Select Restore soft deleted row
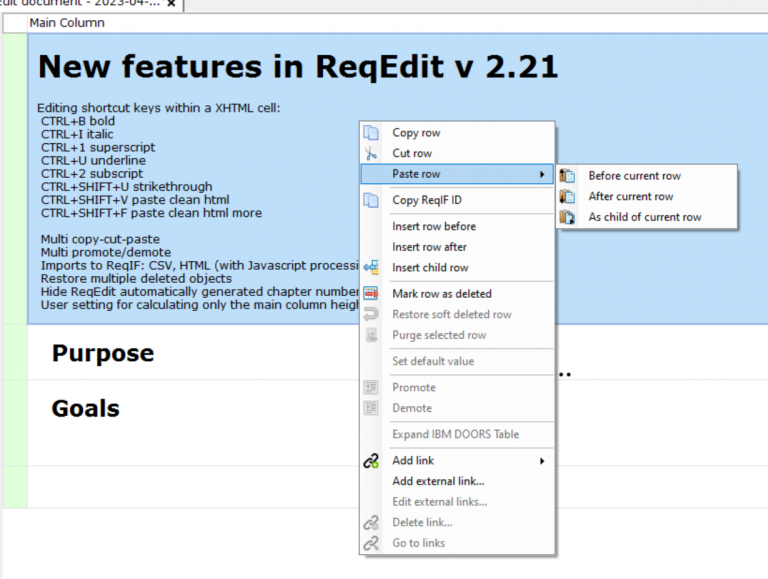This screenshot has width=768, height=579. click(457, 314)
